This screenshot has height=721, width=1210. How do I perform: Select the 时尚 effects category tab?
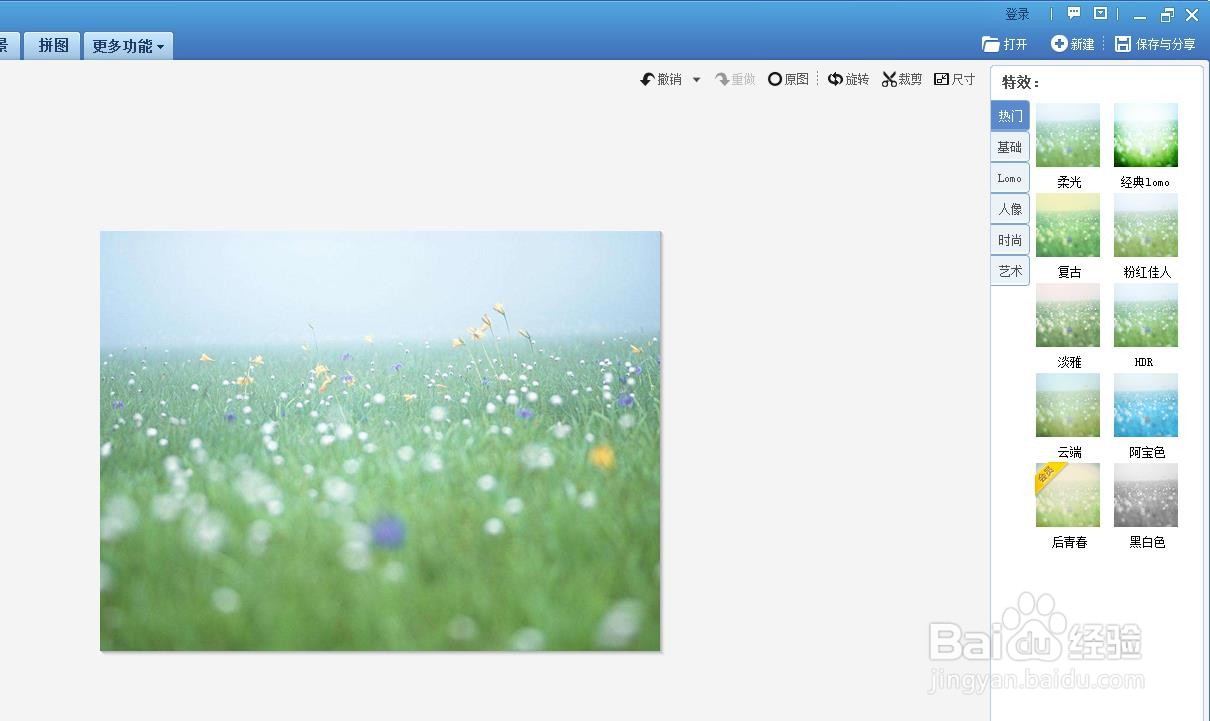point(1010,240)
